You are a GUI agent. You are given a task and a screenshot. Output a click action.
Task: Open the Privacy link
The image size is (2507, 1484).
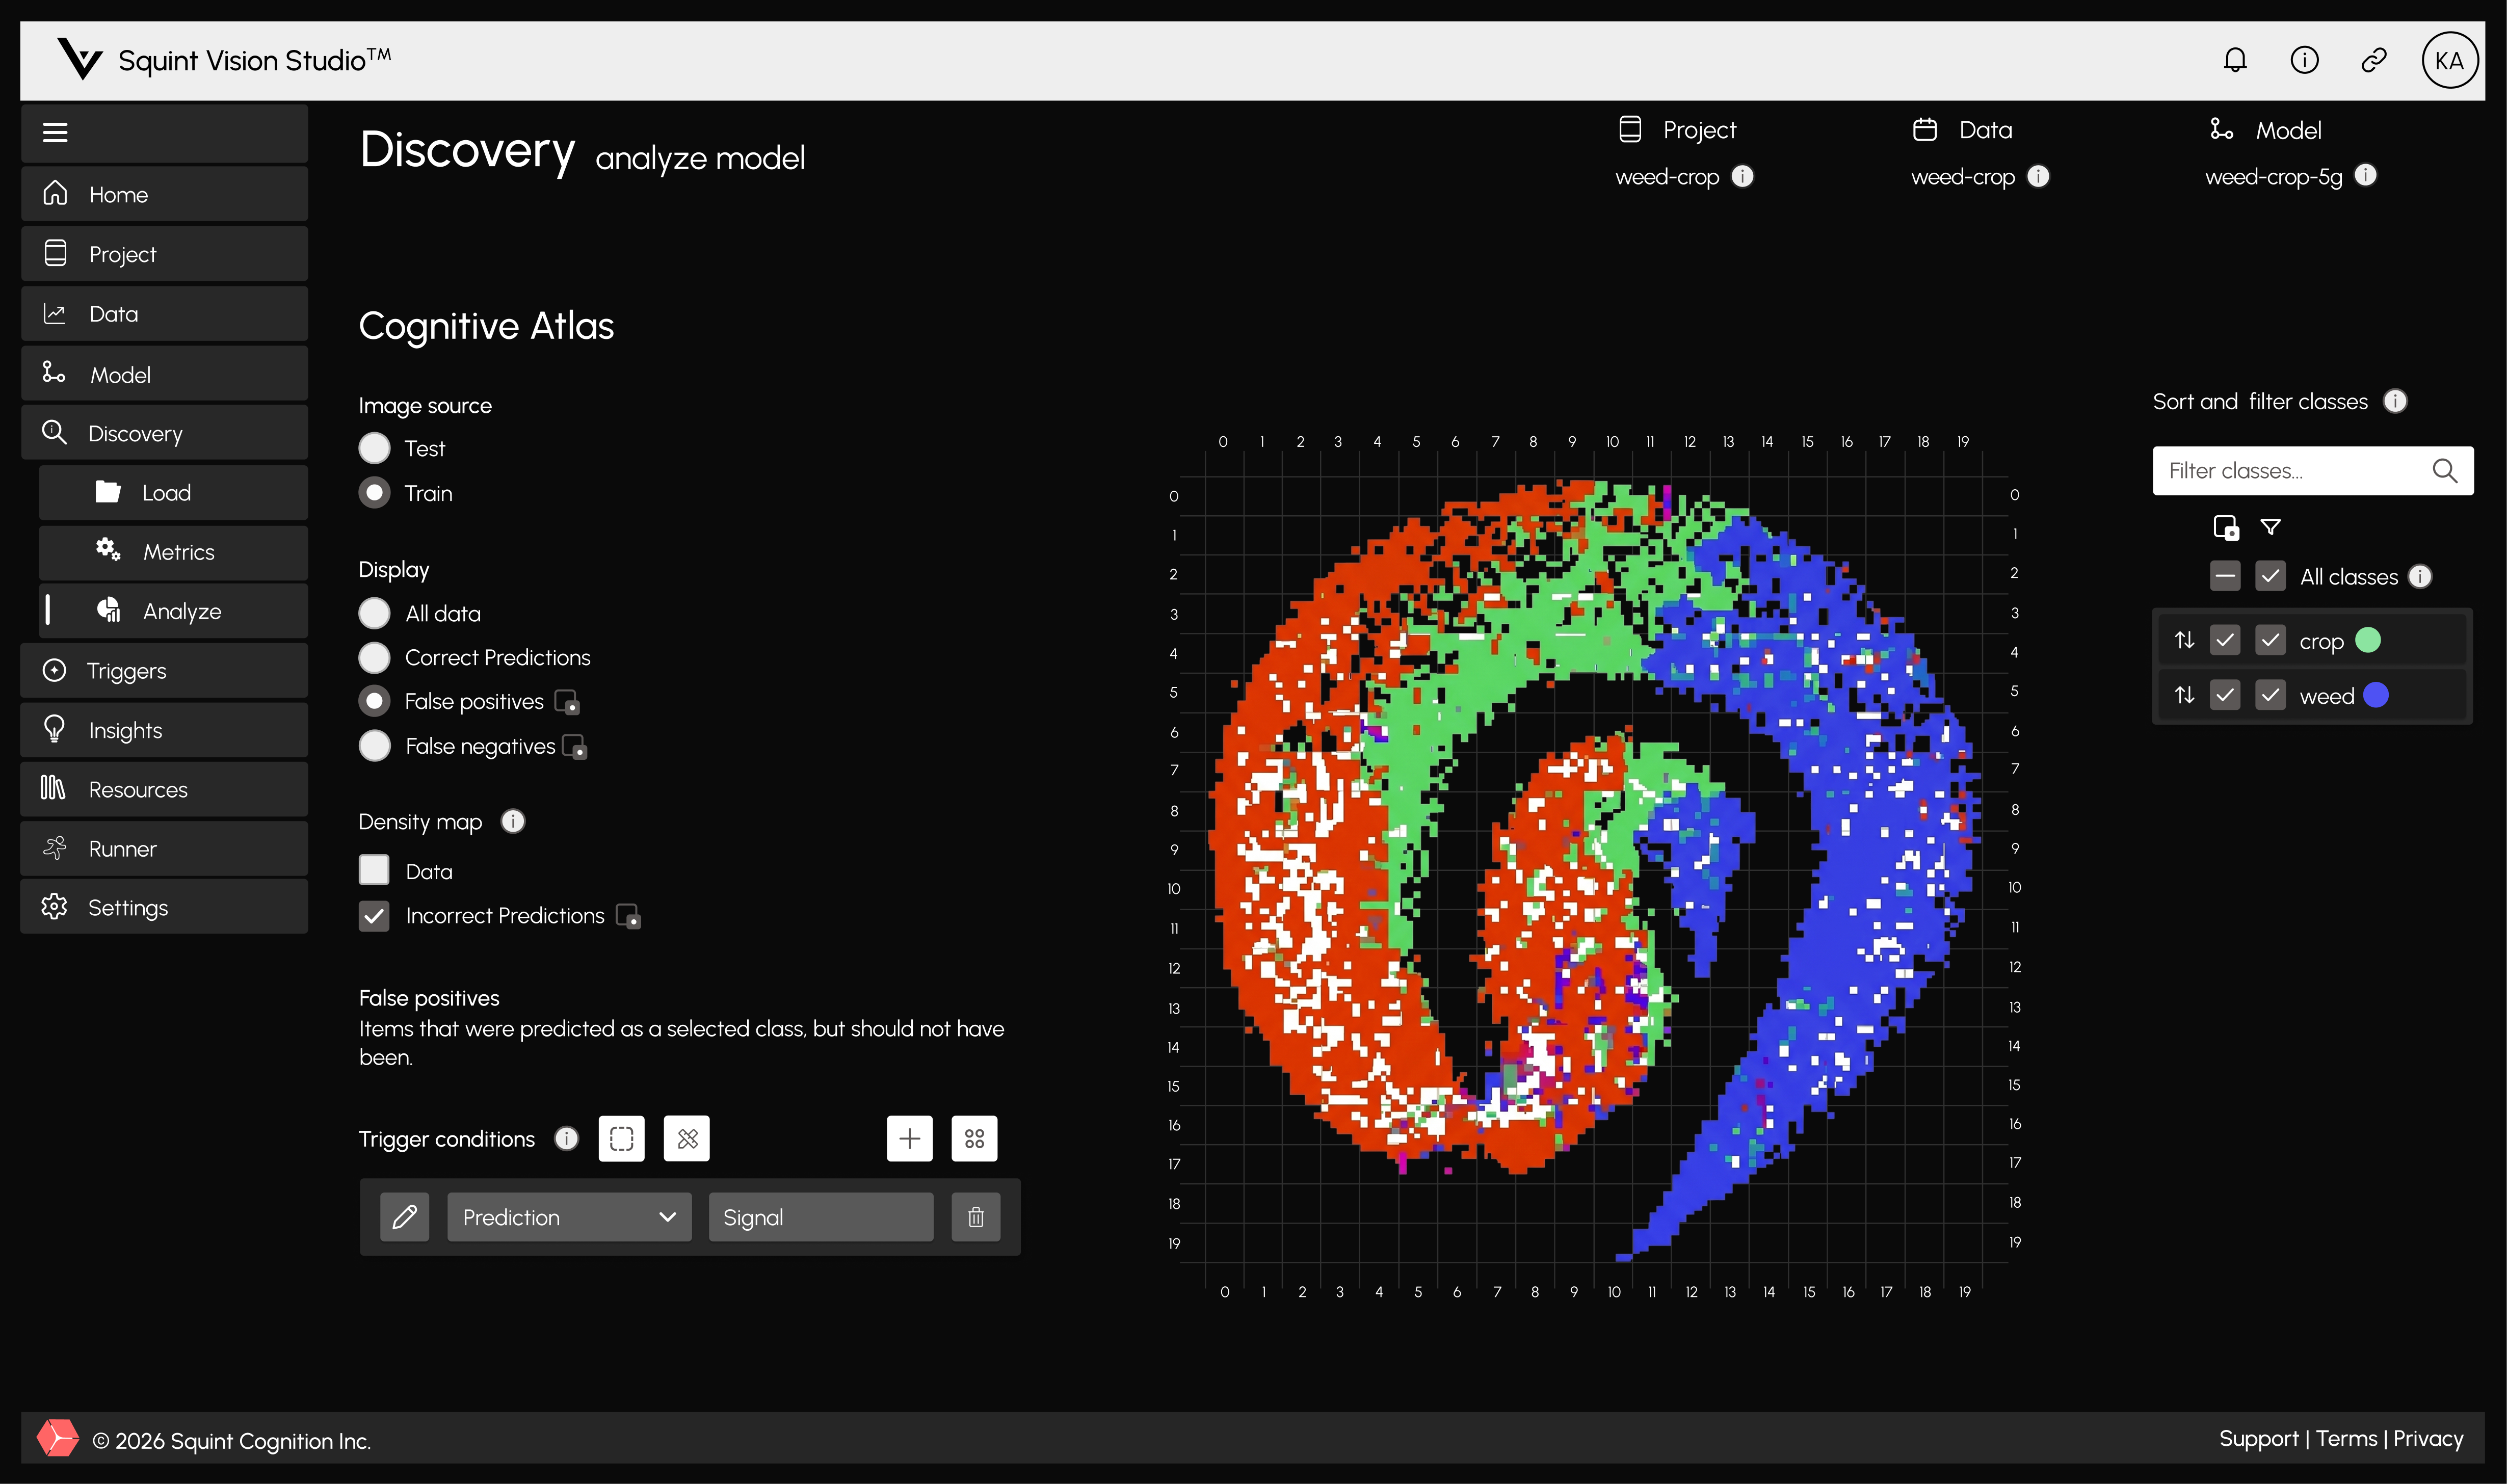2428,1439
